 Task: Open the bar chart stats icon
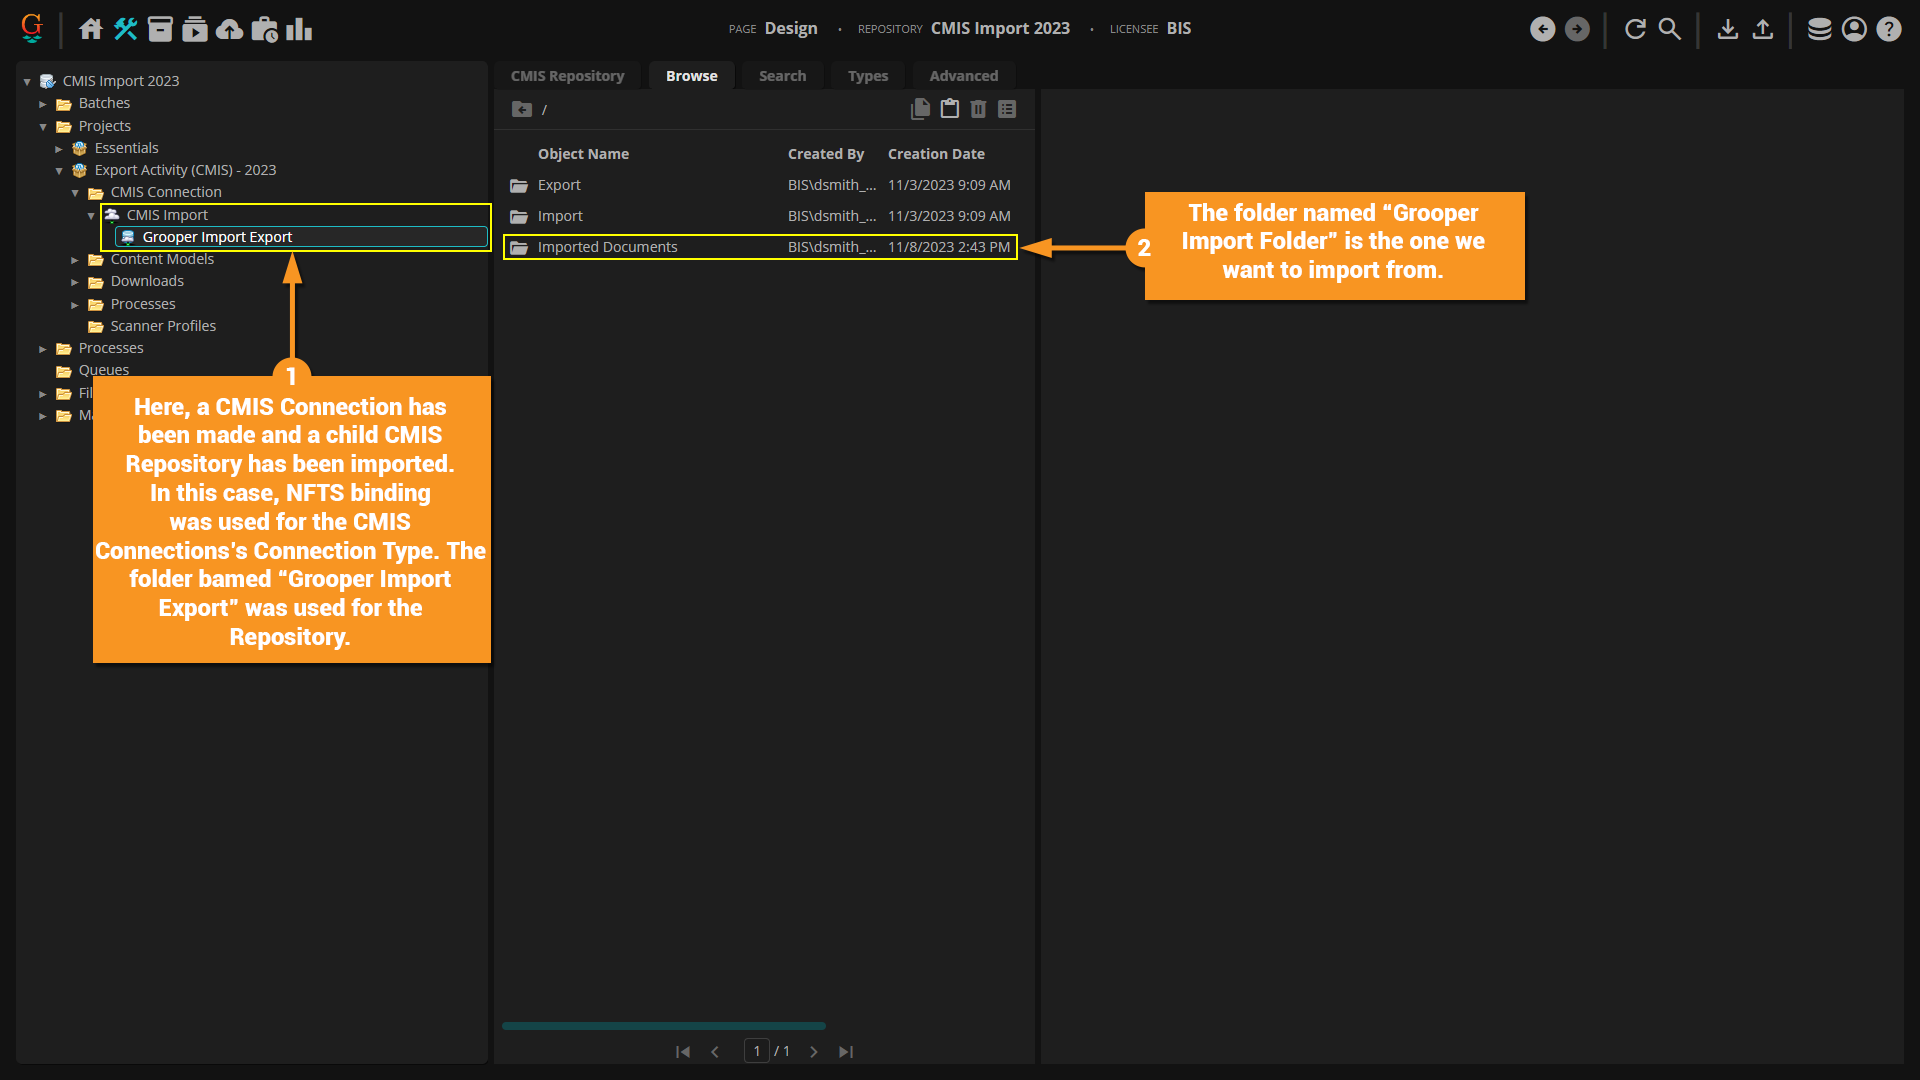[x=299, y=29]
